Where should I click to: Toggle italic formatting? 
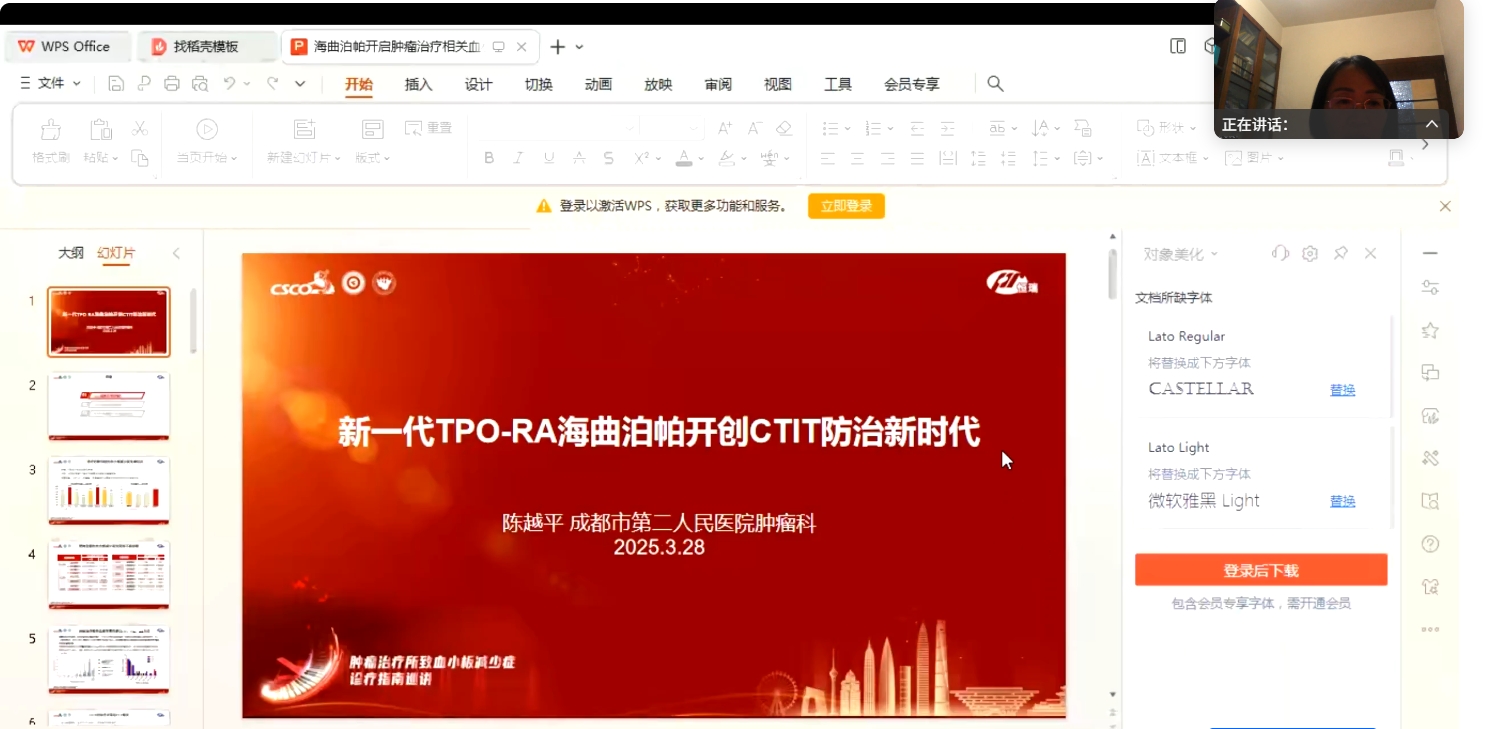coord(518,158)
